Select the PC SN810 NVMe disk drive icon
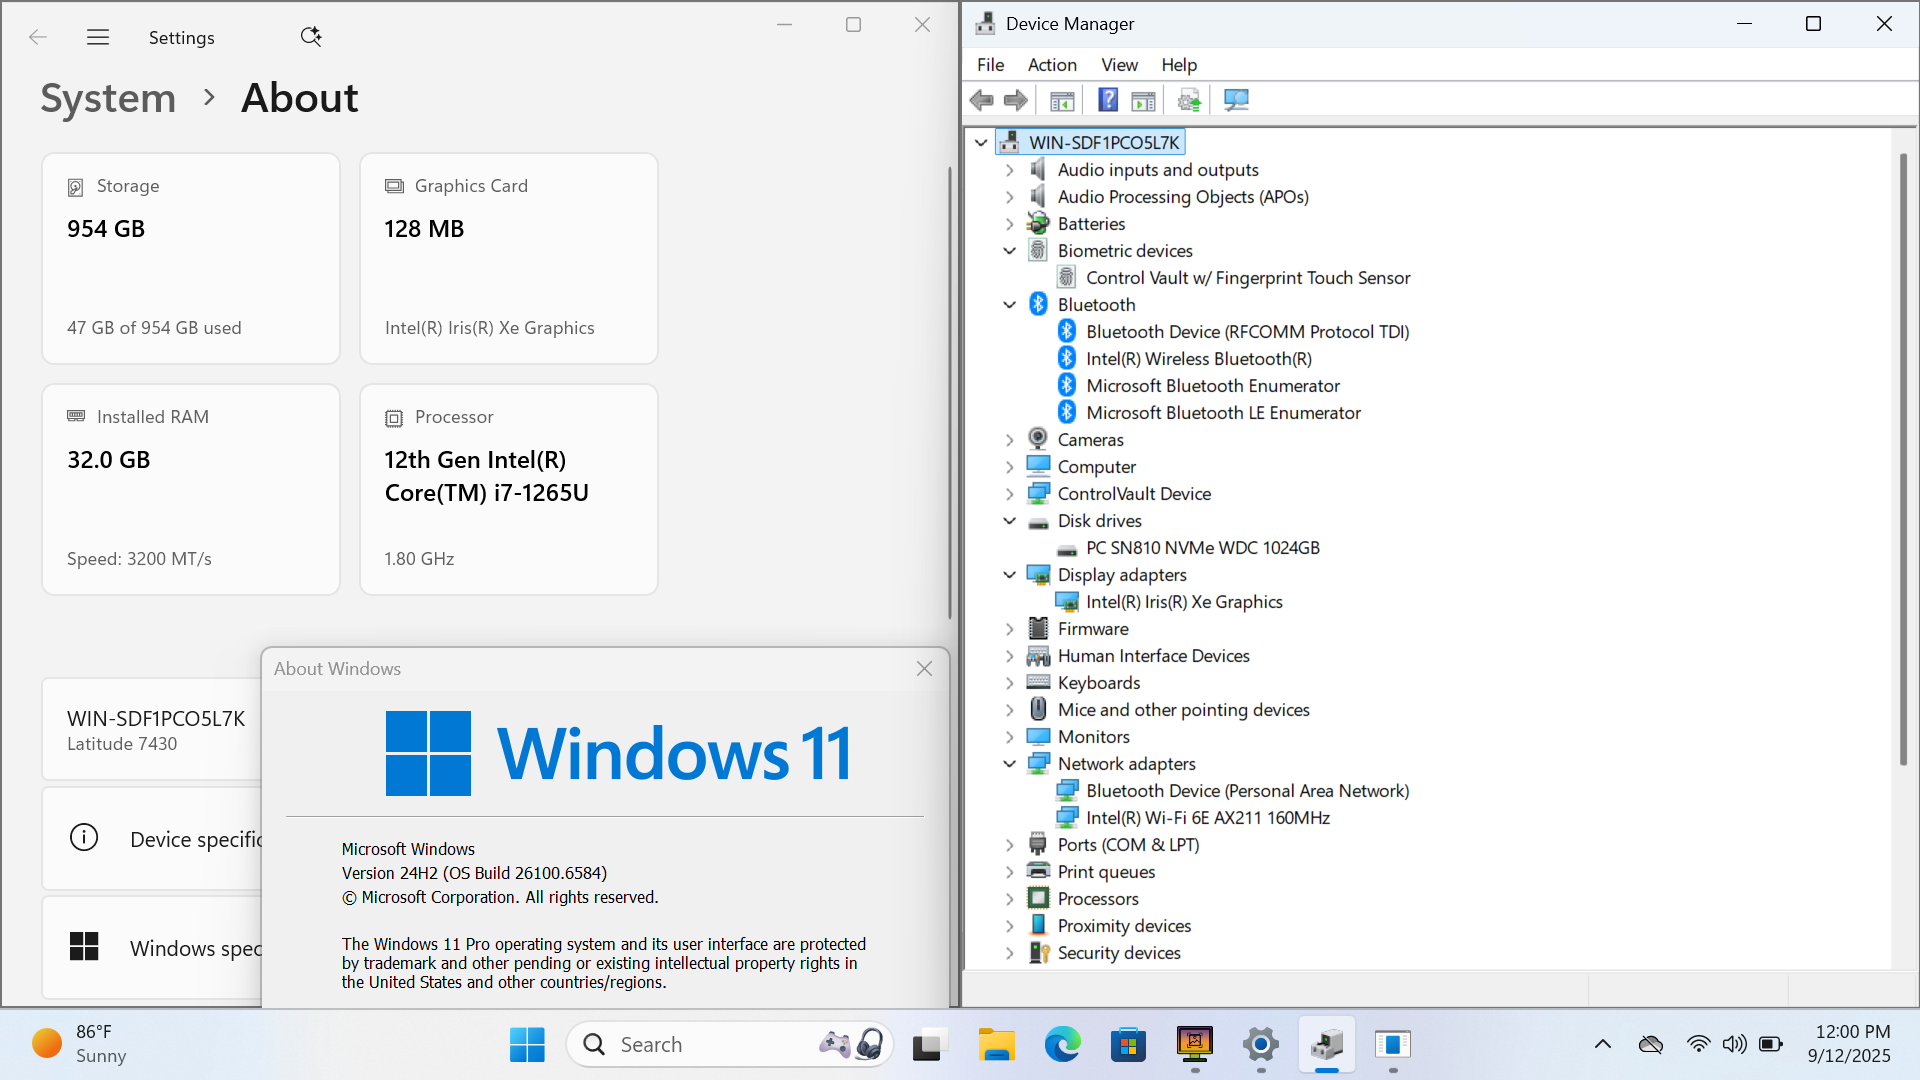1920x1080 pixels. pos(1067,549)
